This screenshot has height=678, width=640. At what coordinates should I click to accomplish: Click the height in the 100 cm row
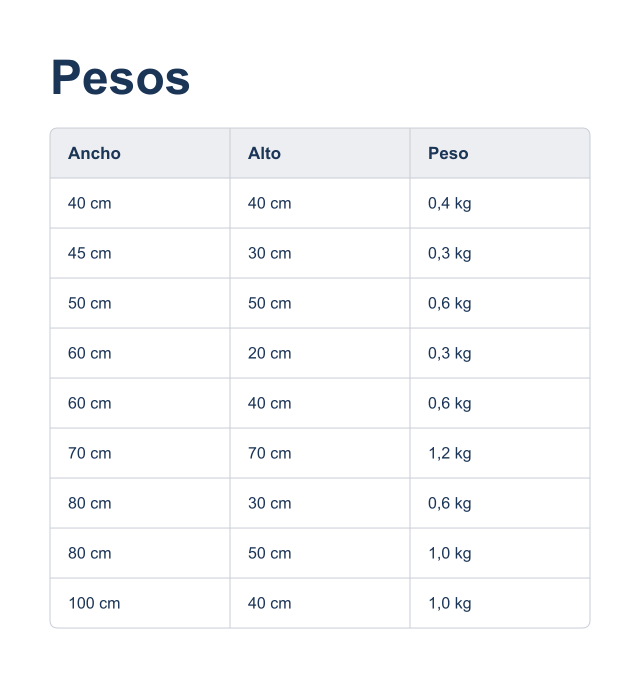coord(320,603)
